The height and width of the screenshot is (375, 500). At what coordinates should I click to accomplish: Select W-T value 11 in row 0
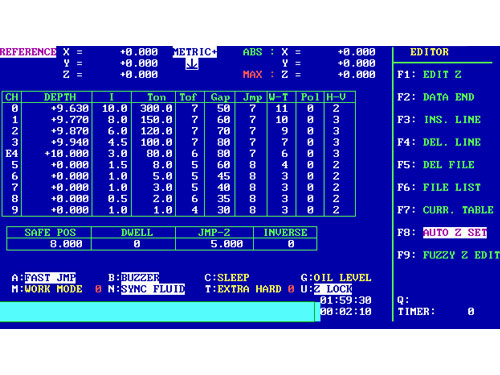282,108
